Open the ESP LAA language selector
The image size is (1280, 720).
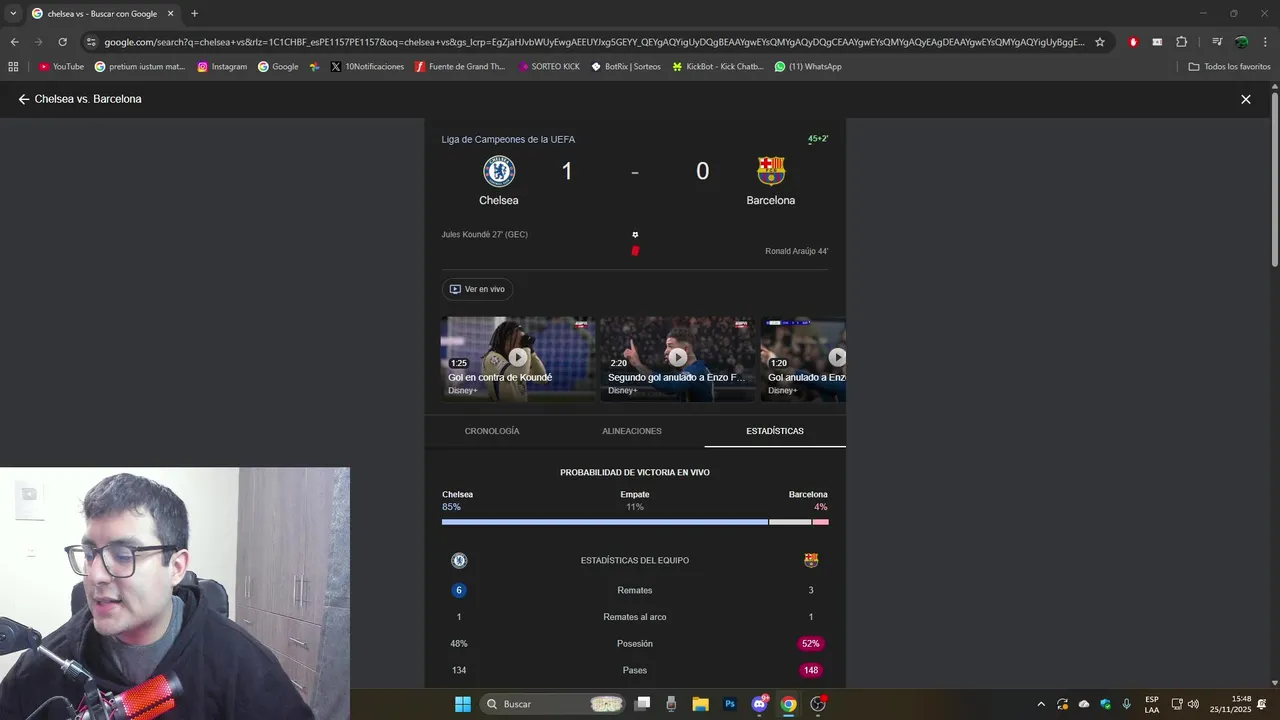tap(1152, 704)
